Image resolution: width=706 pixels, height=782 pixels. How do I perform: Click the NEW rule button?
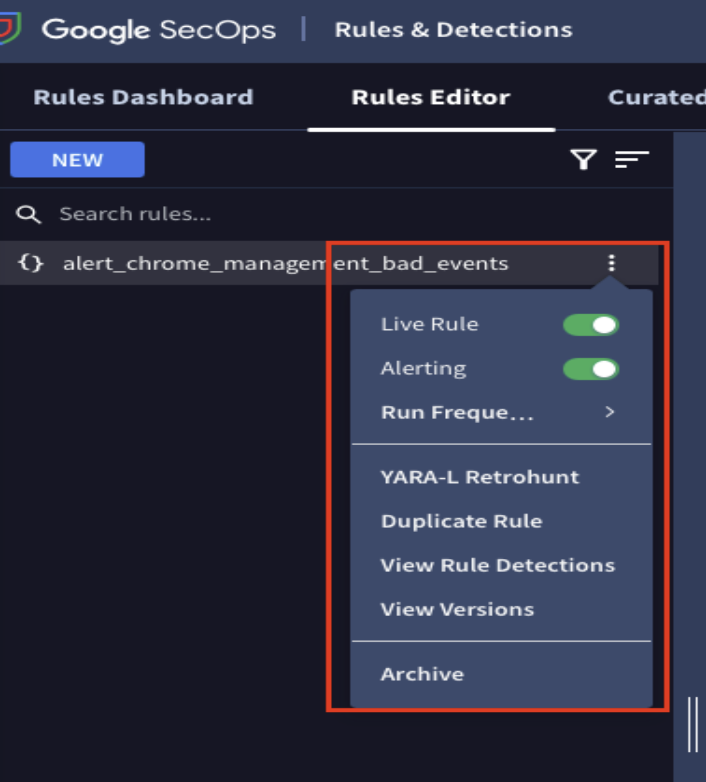(77, 160)
